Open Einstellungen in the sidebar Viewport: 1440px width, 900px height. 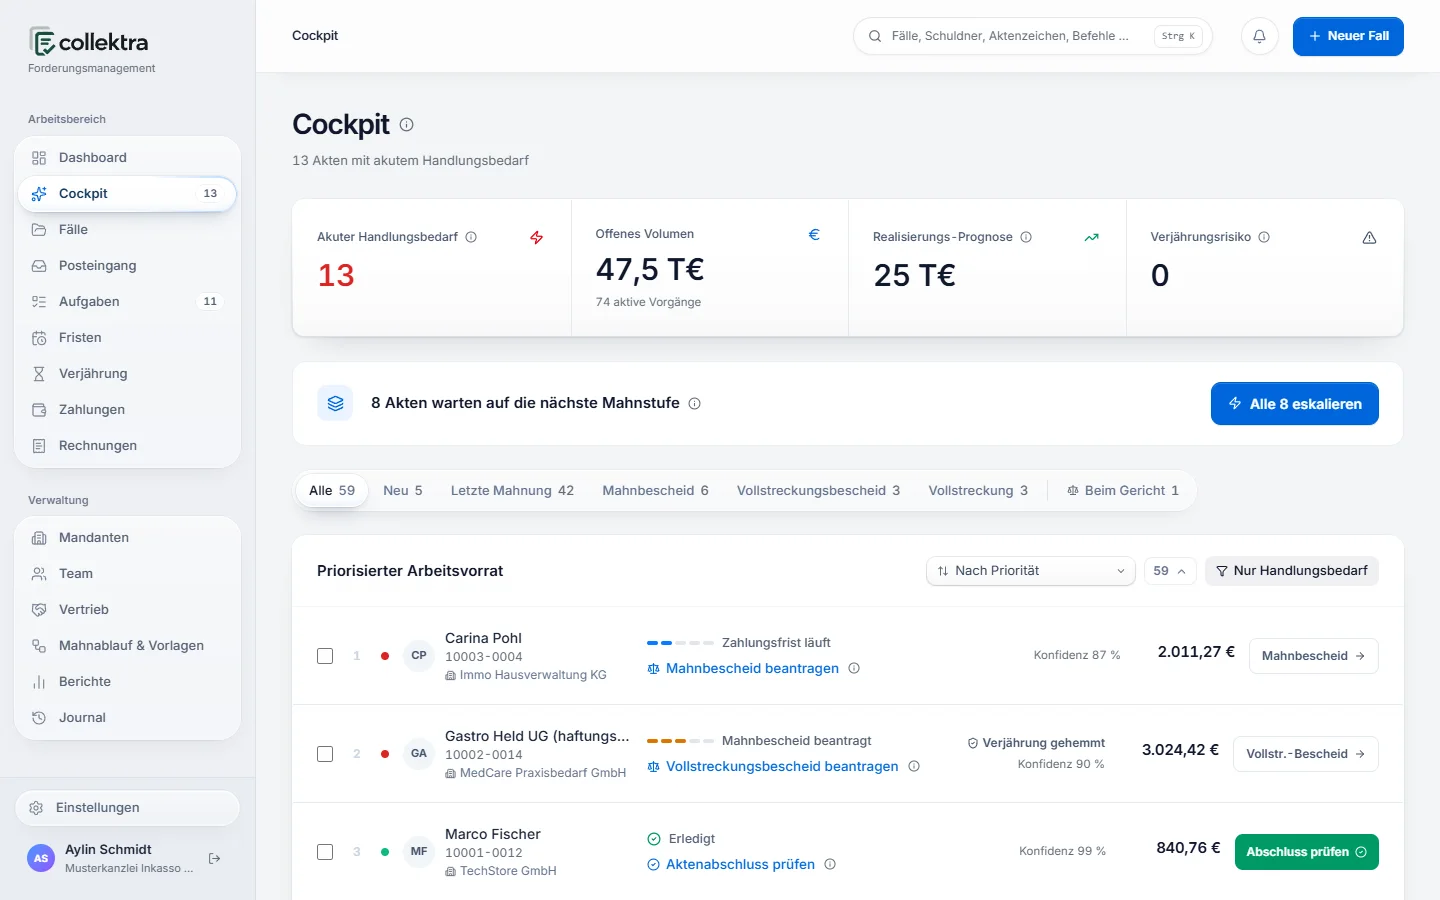coord(127,808)
